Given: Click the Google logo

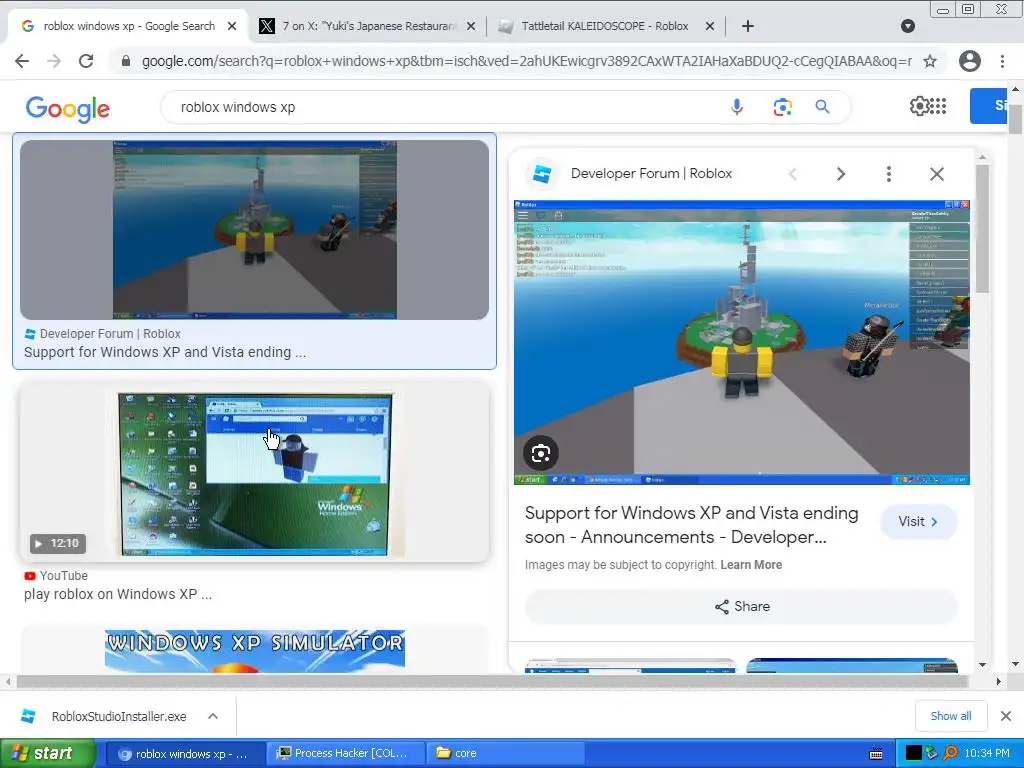Looking at the screenshot, I should pyautogui.click(x=68, y=108).
